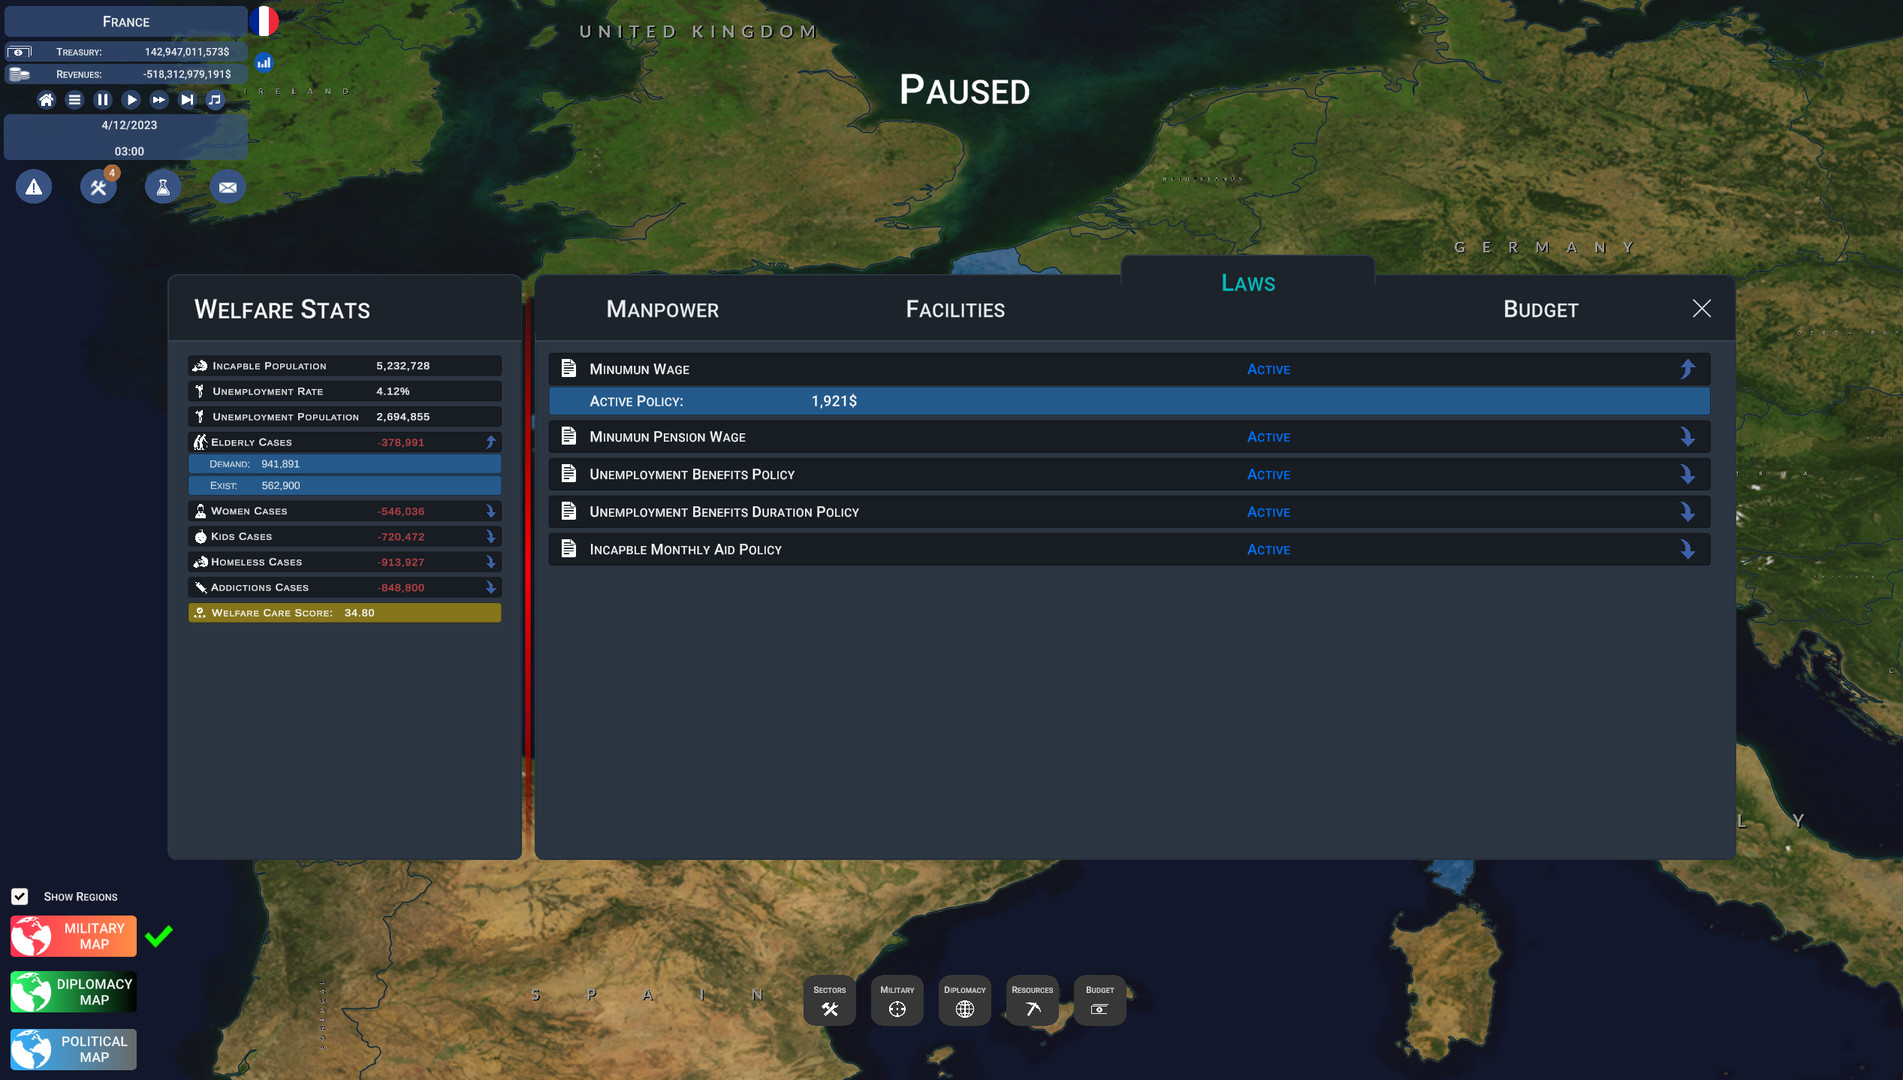The width and height of the screenshot is (1903, 1080).
Task: Open the Sectors button in bottom bar
Action: (x=829, y=1000)
